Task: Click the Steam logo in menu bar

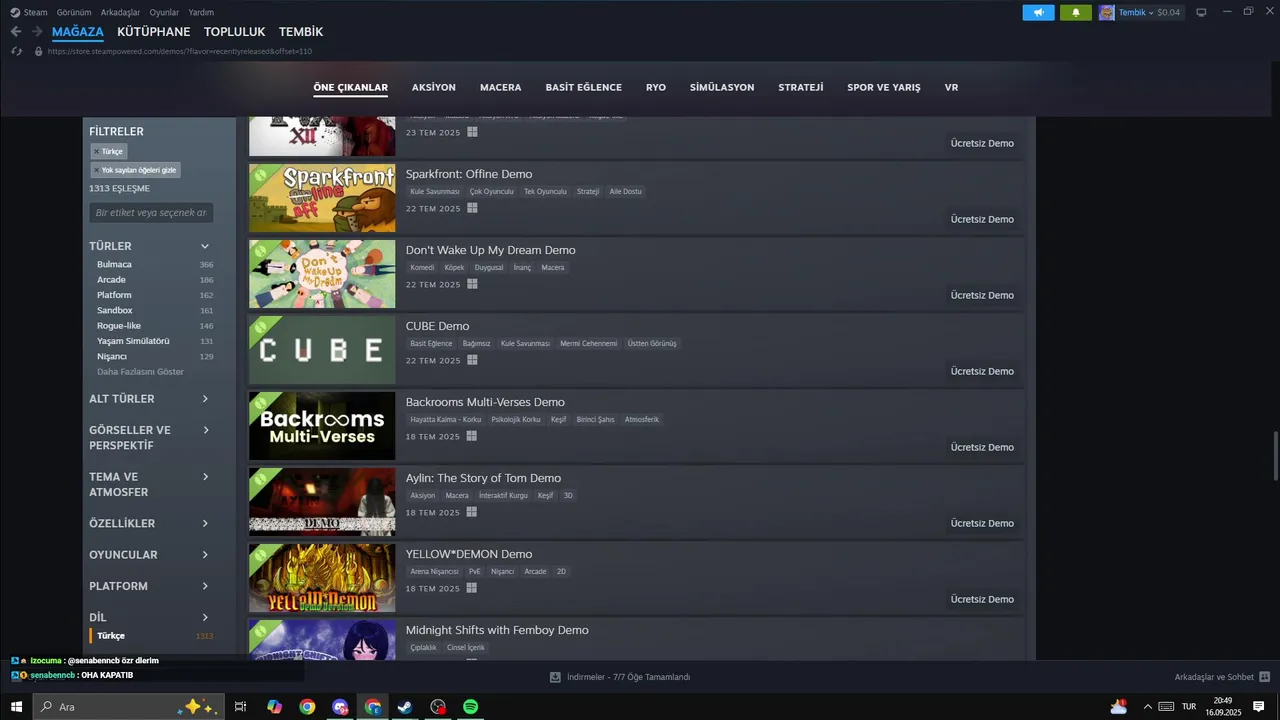Action: coord(15,12)
